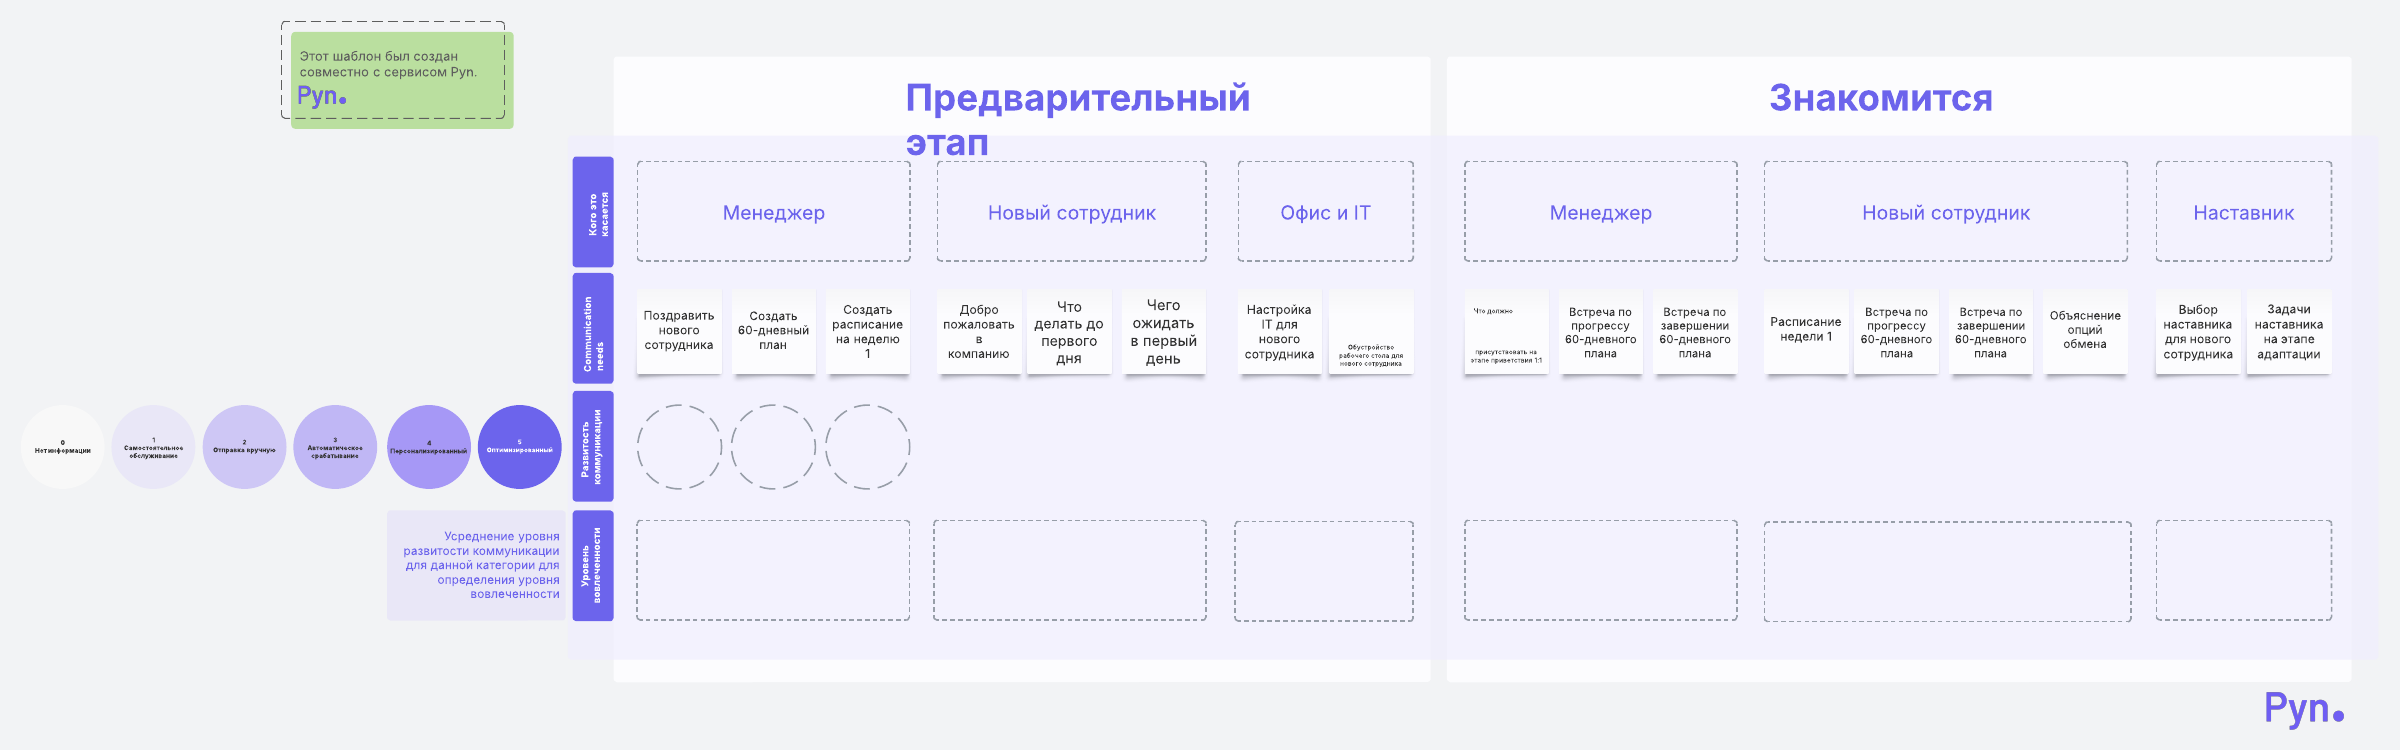Select the 'Добро пожаловать в компанию' note
Screen dimensions: 2400x750
click(x=979, y=332)
